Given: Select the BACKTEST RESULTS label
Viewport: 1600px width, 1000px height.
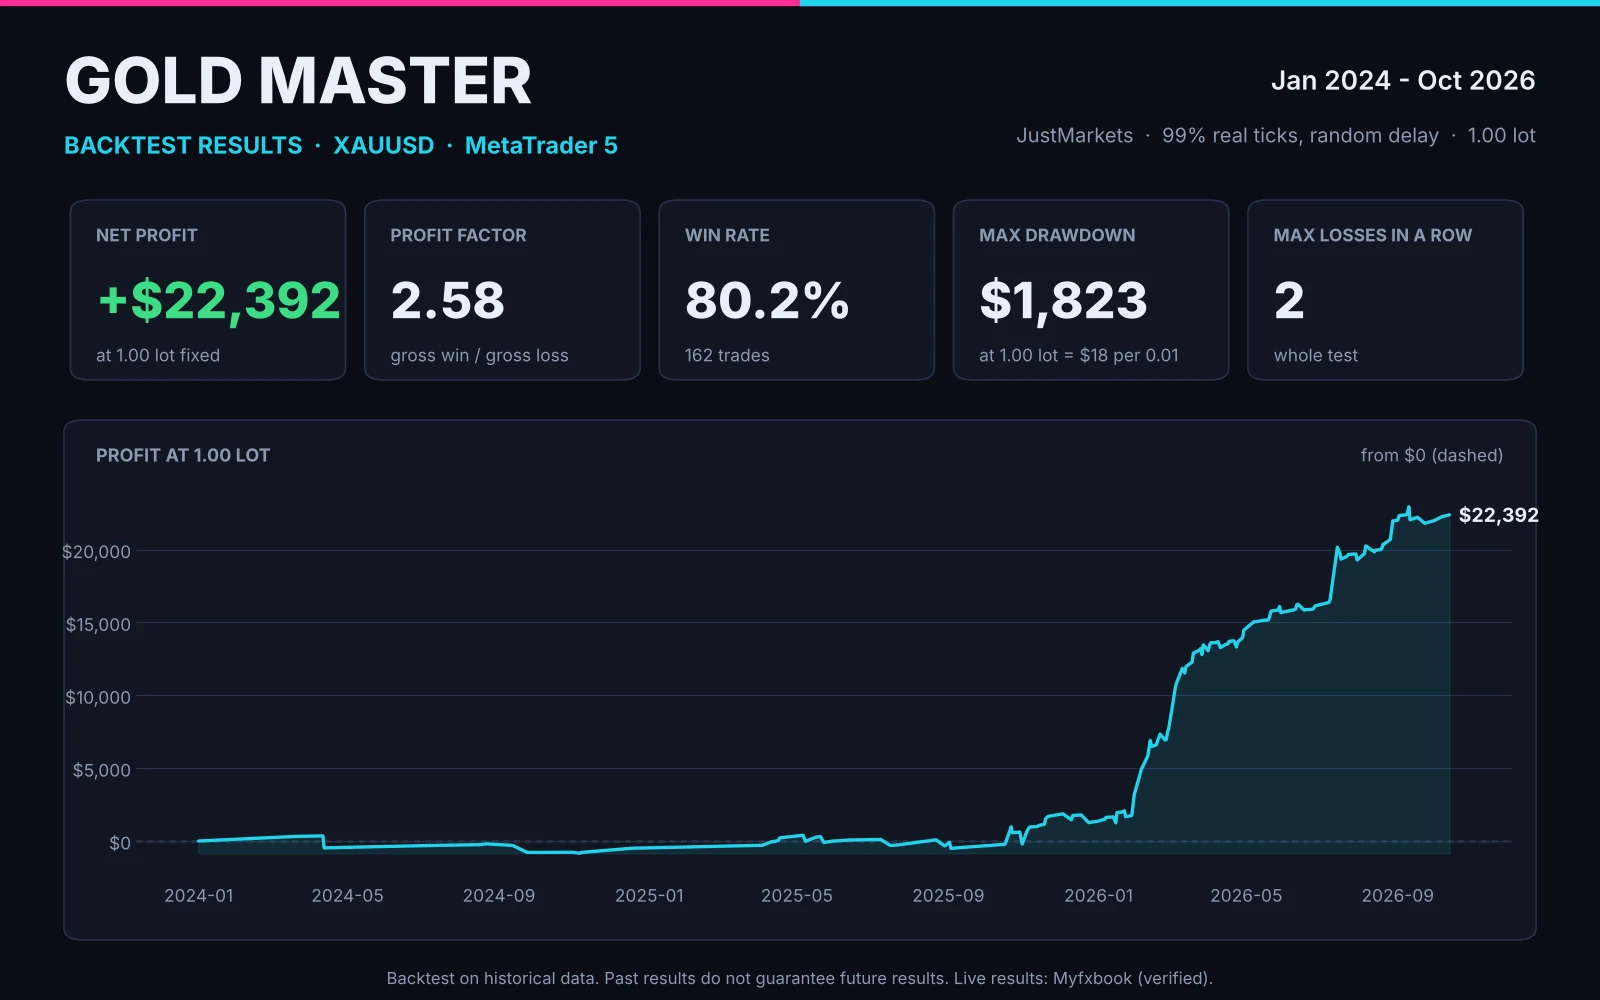Looking at the screenshot, I should point(183,145).
